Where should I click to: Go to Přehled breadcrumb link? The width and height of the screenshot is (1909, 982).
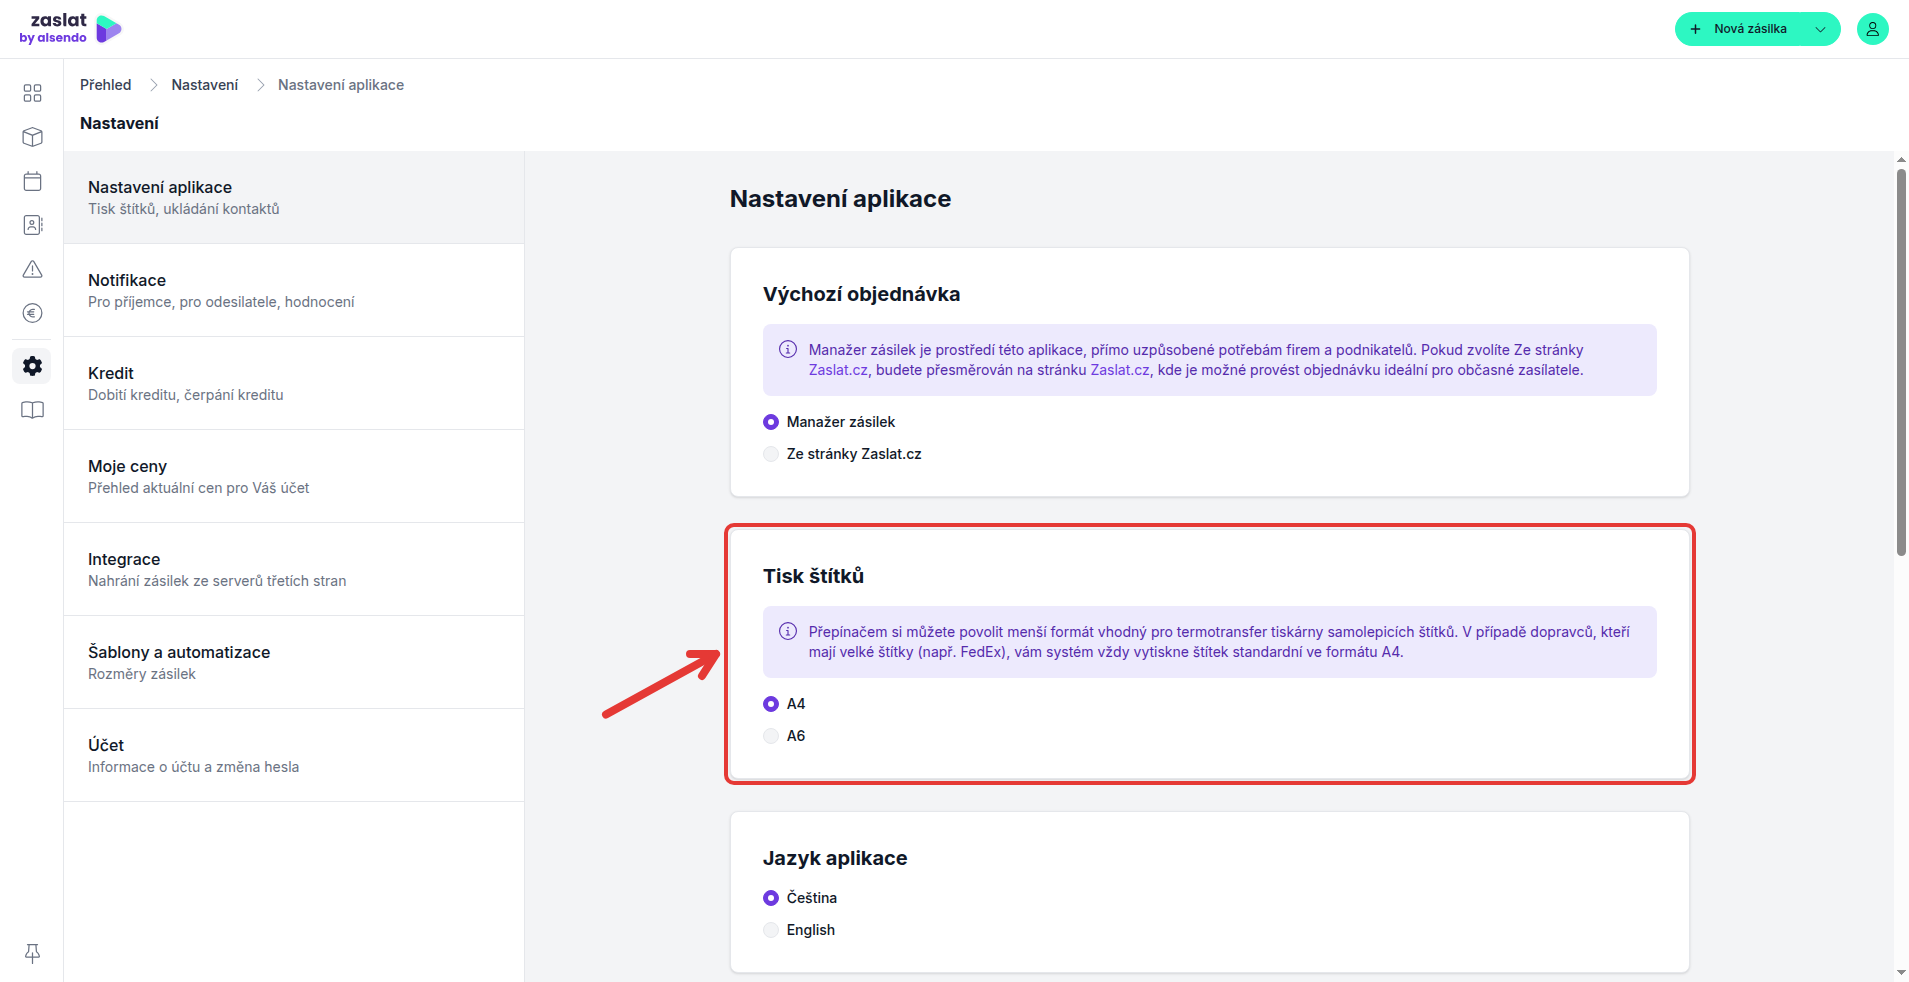pos(106,85)
